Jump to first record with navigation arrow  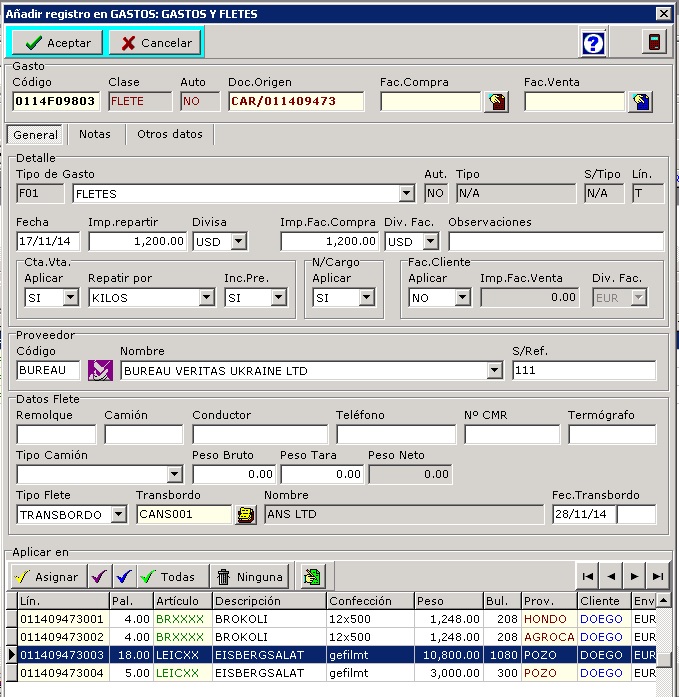click(x=588, y=577)
